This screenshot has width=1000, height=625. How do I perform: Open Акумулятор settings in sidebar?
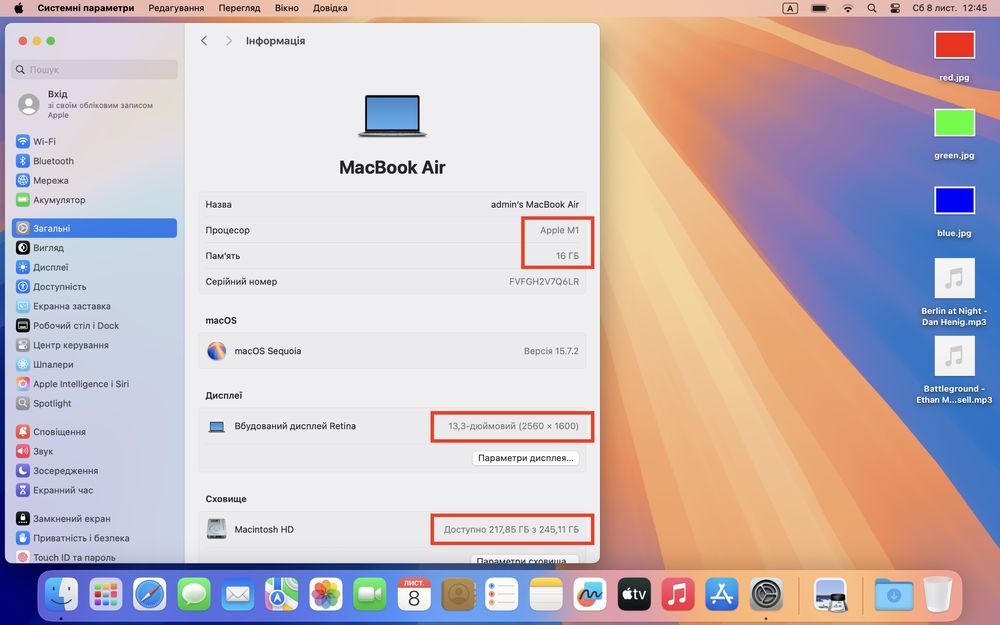pyautogui.click(x=94, y=200)
